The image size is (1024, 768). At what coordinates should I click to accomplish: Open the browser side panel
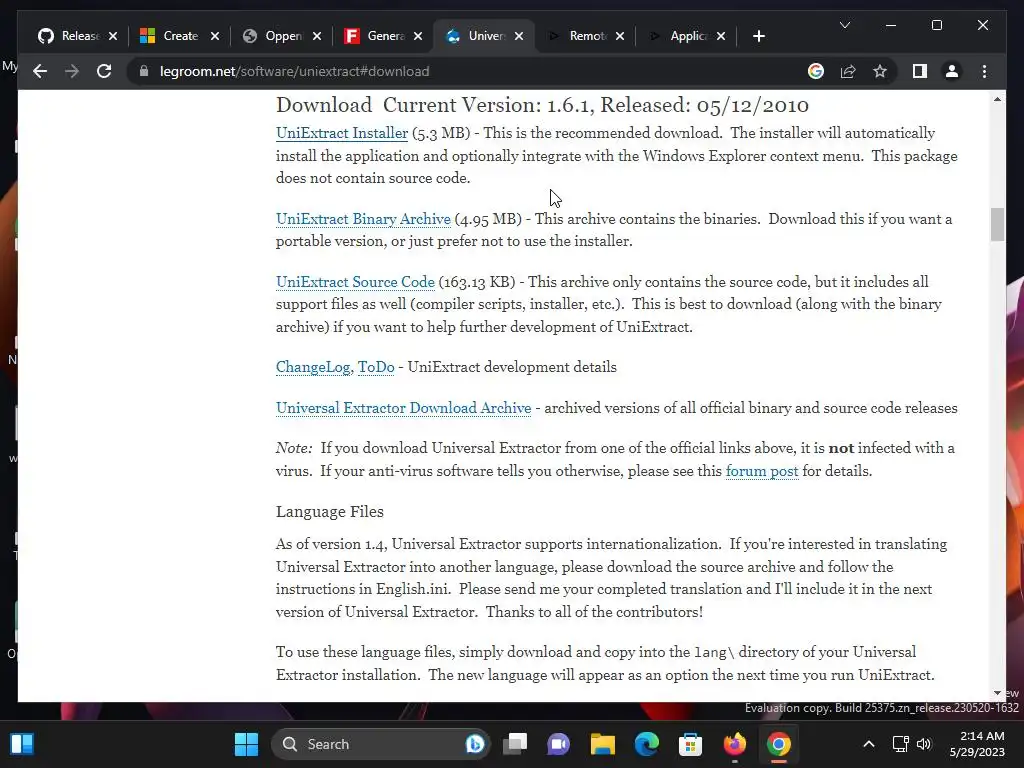[920, 71]
